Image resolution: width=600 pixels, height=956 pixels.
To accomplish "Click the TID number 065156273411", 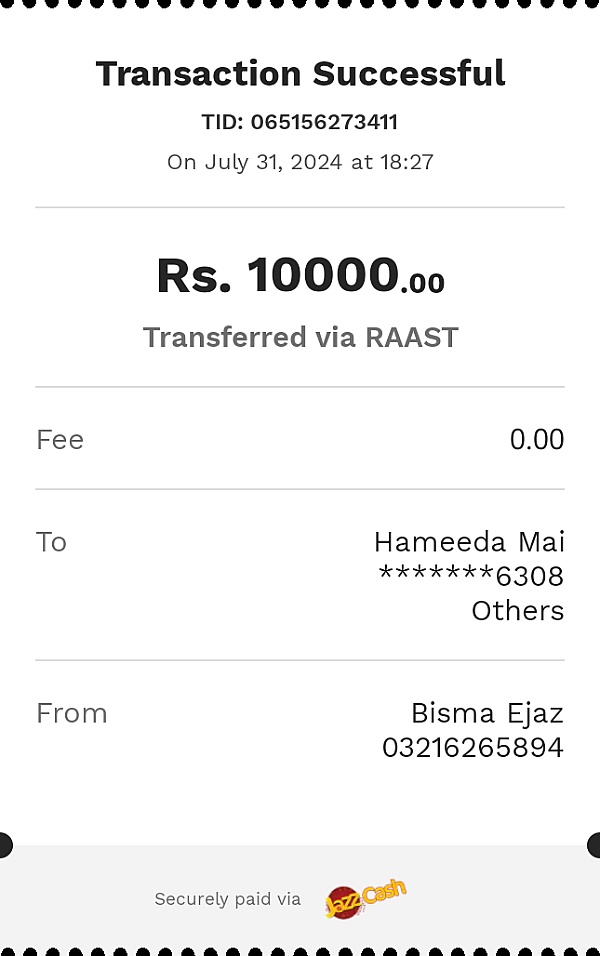I will [x=324, y=122].
